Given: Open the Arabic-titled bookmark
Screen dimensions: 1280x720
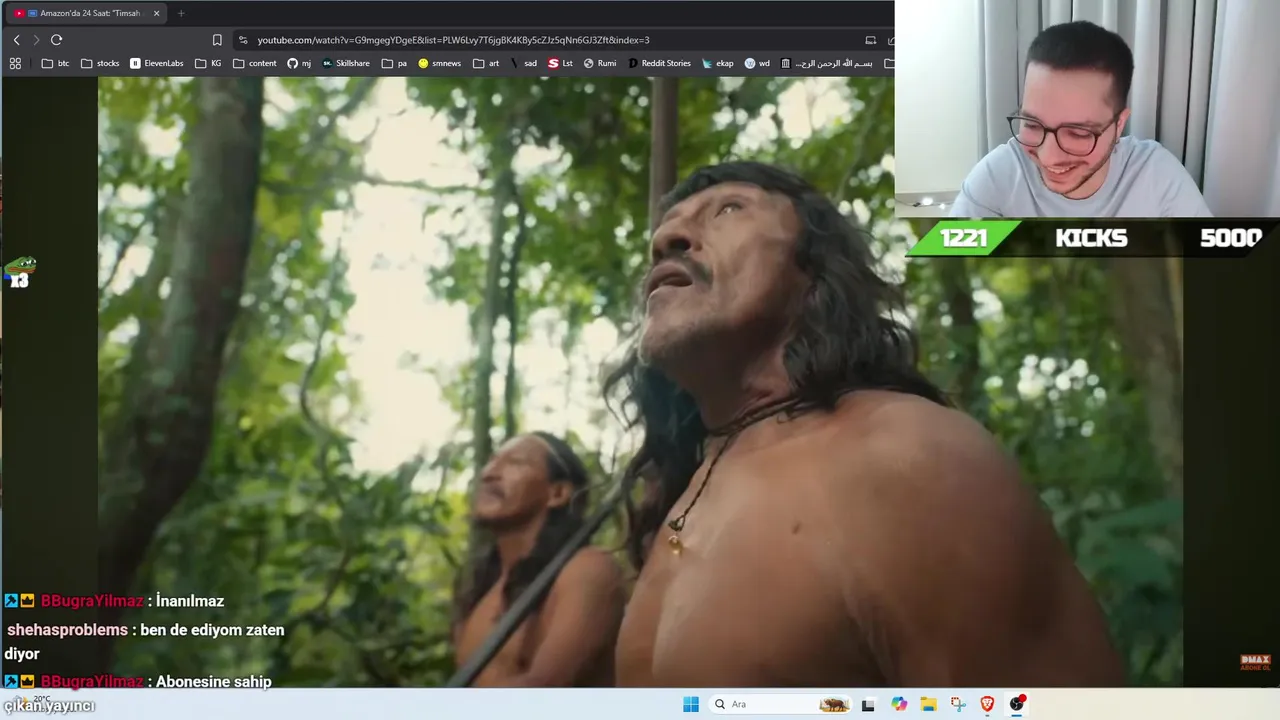Looking at the screenshot, I should click(x=826, y=63).
